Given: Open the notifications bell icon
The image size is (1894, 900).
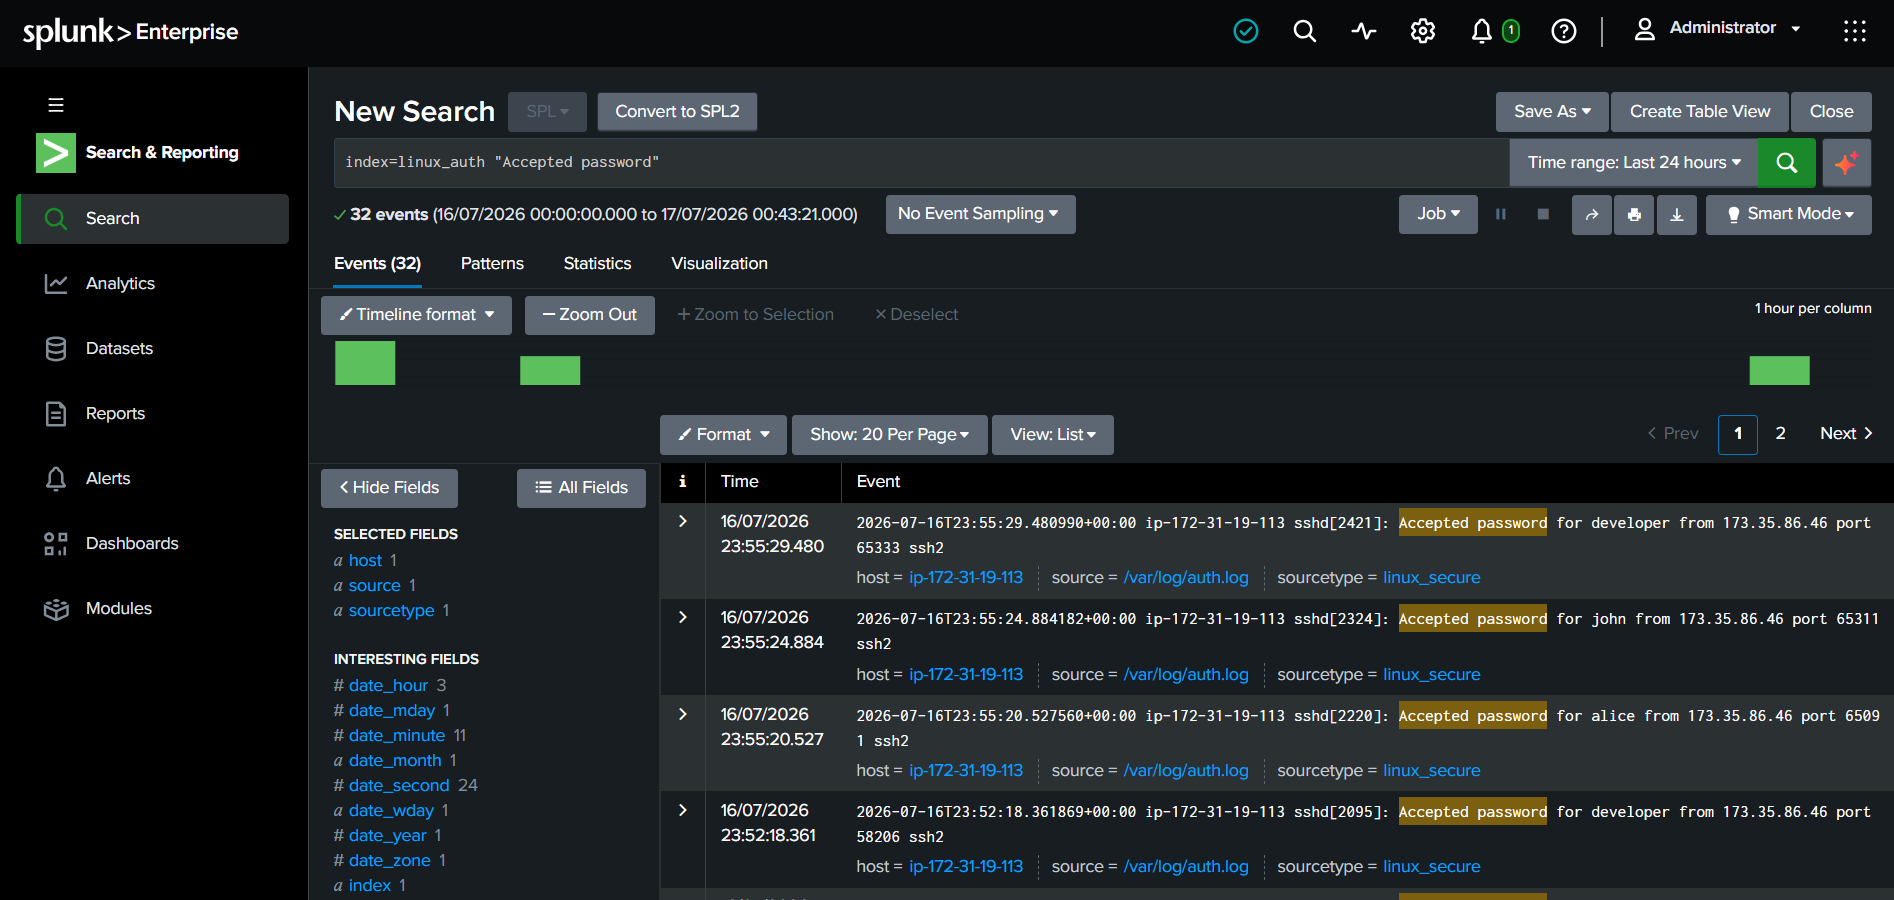Looking at the screenshot, I should click(x=1482, y=32).
